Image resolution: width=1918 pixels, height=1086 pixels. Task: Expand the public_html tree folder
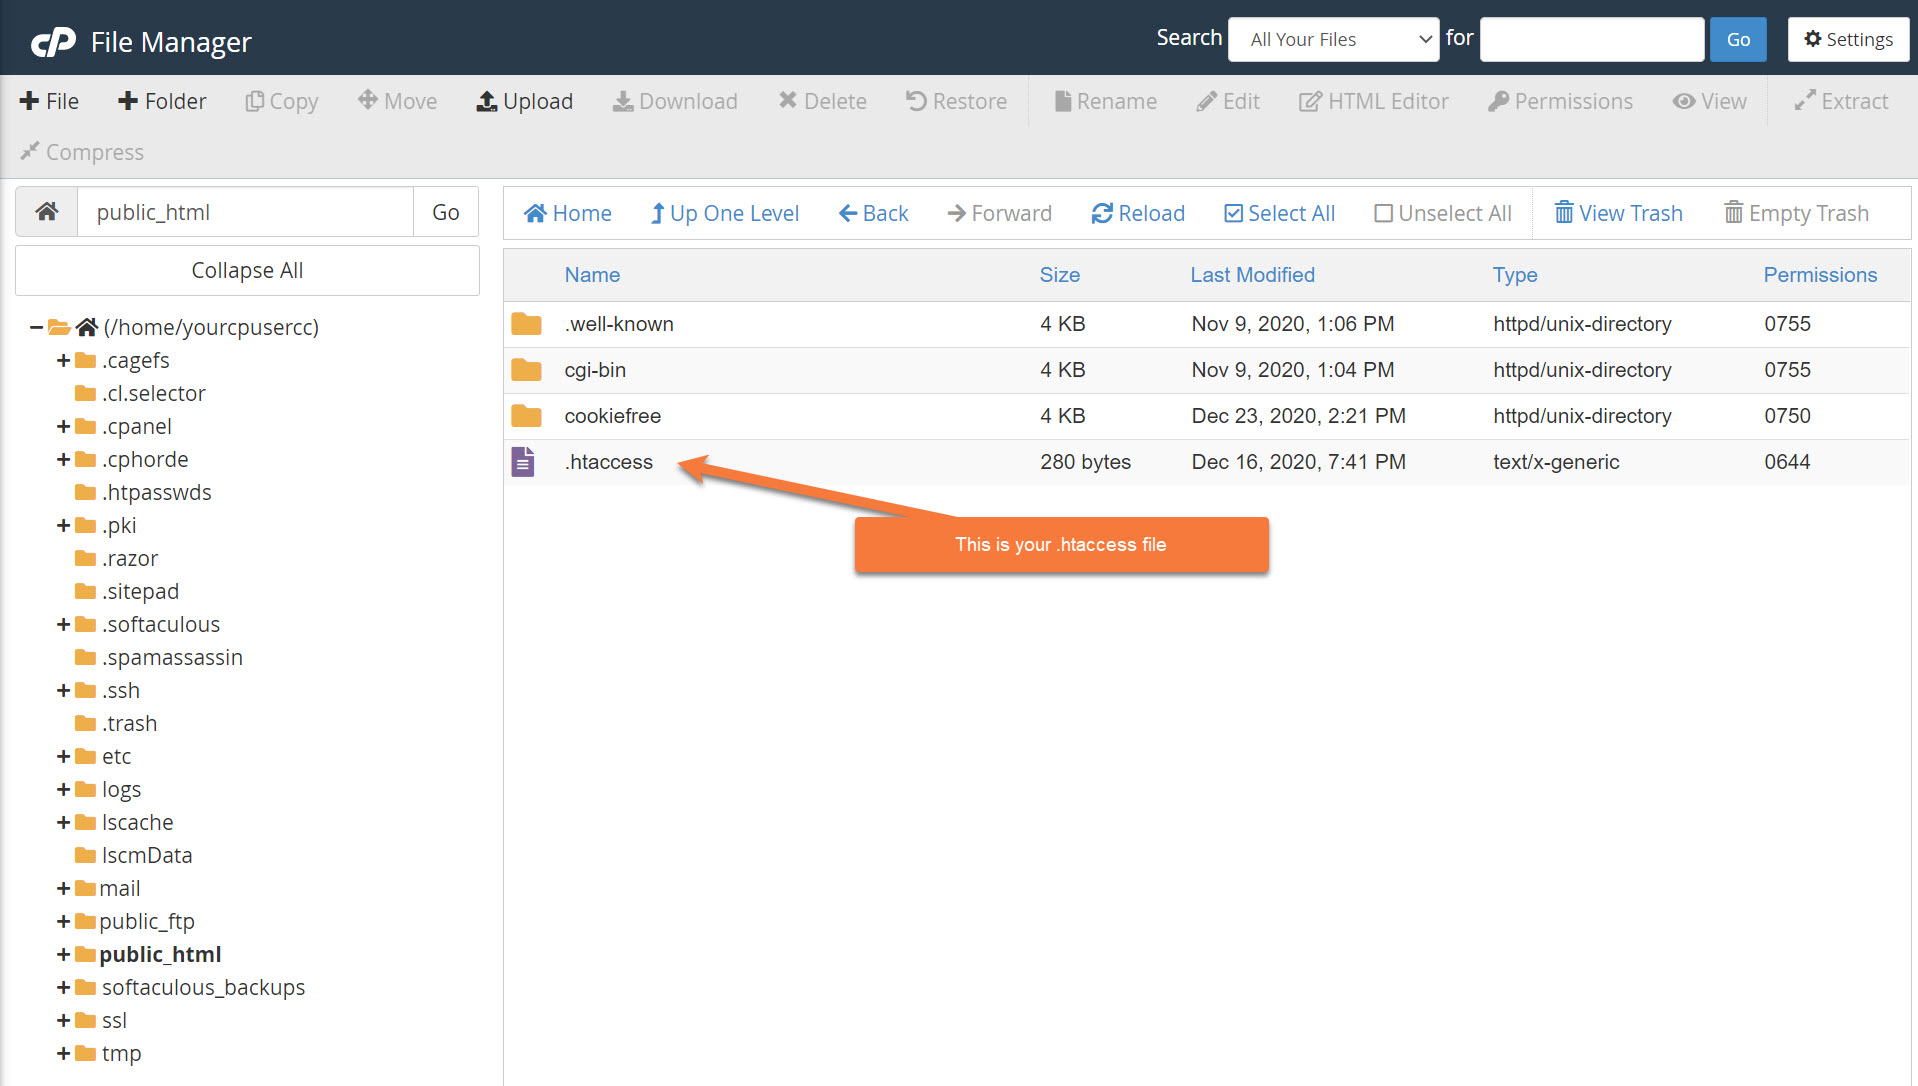pyautogui.click(x=63, y=954)
